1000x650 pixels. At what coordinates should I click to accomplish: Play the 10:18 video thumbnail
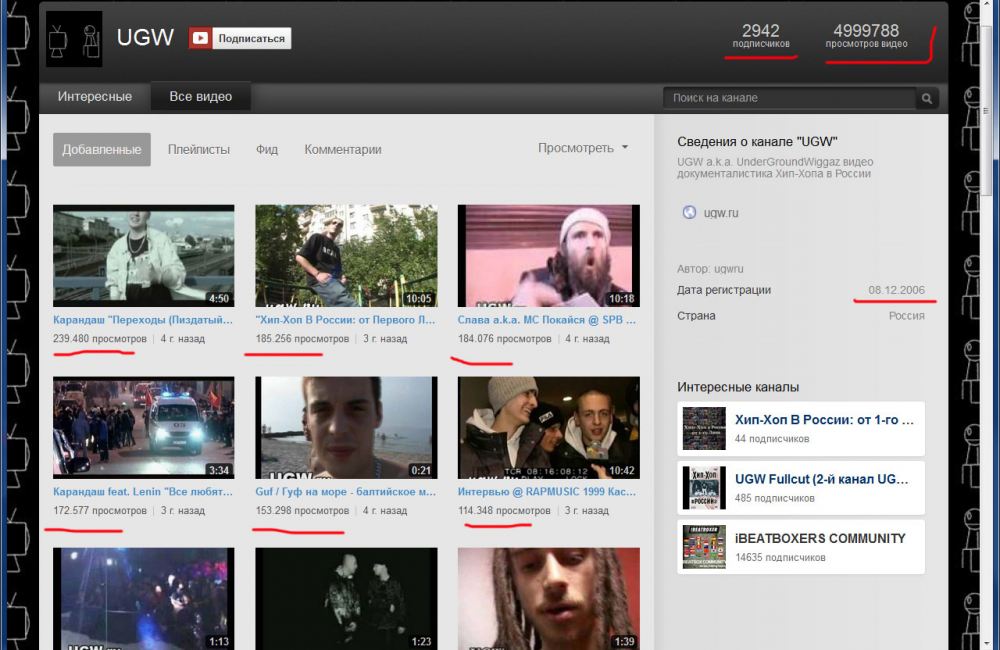[x=548, y=256]
